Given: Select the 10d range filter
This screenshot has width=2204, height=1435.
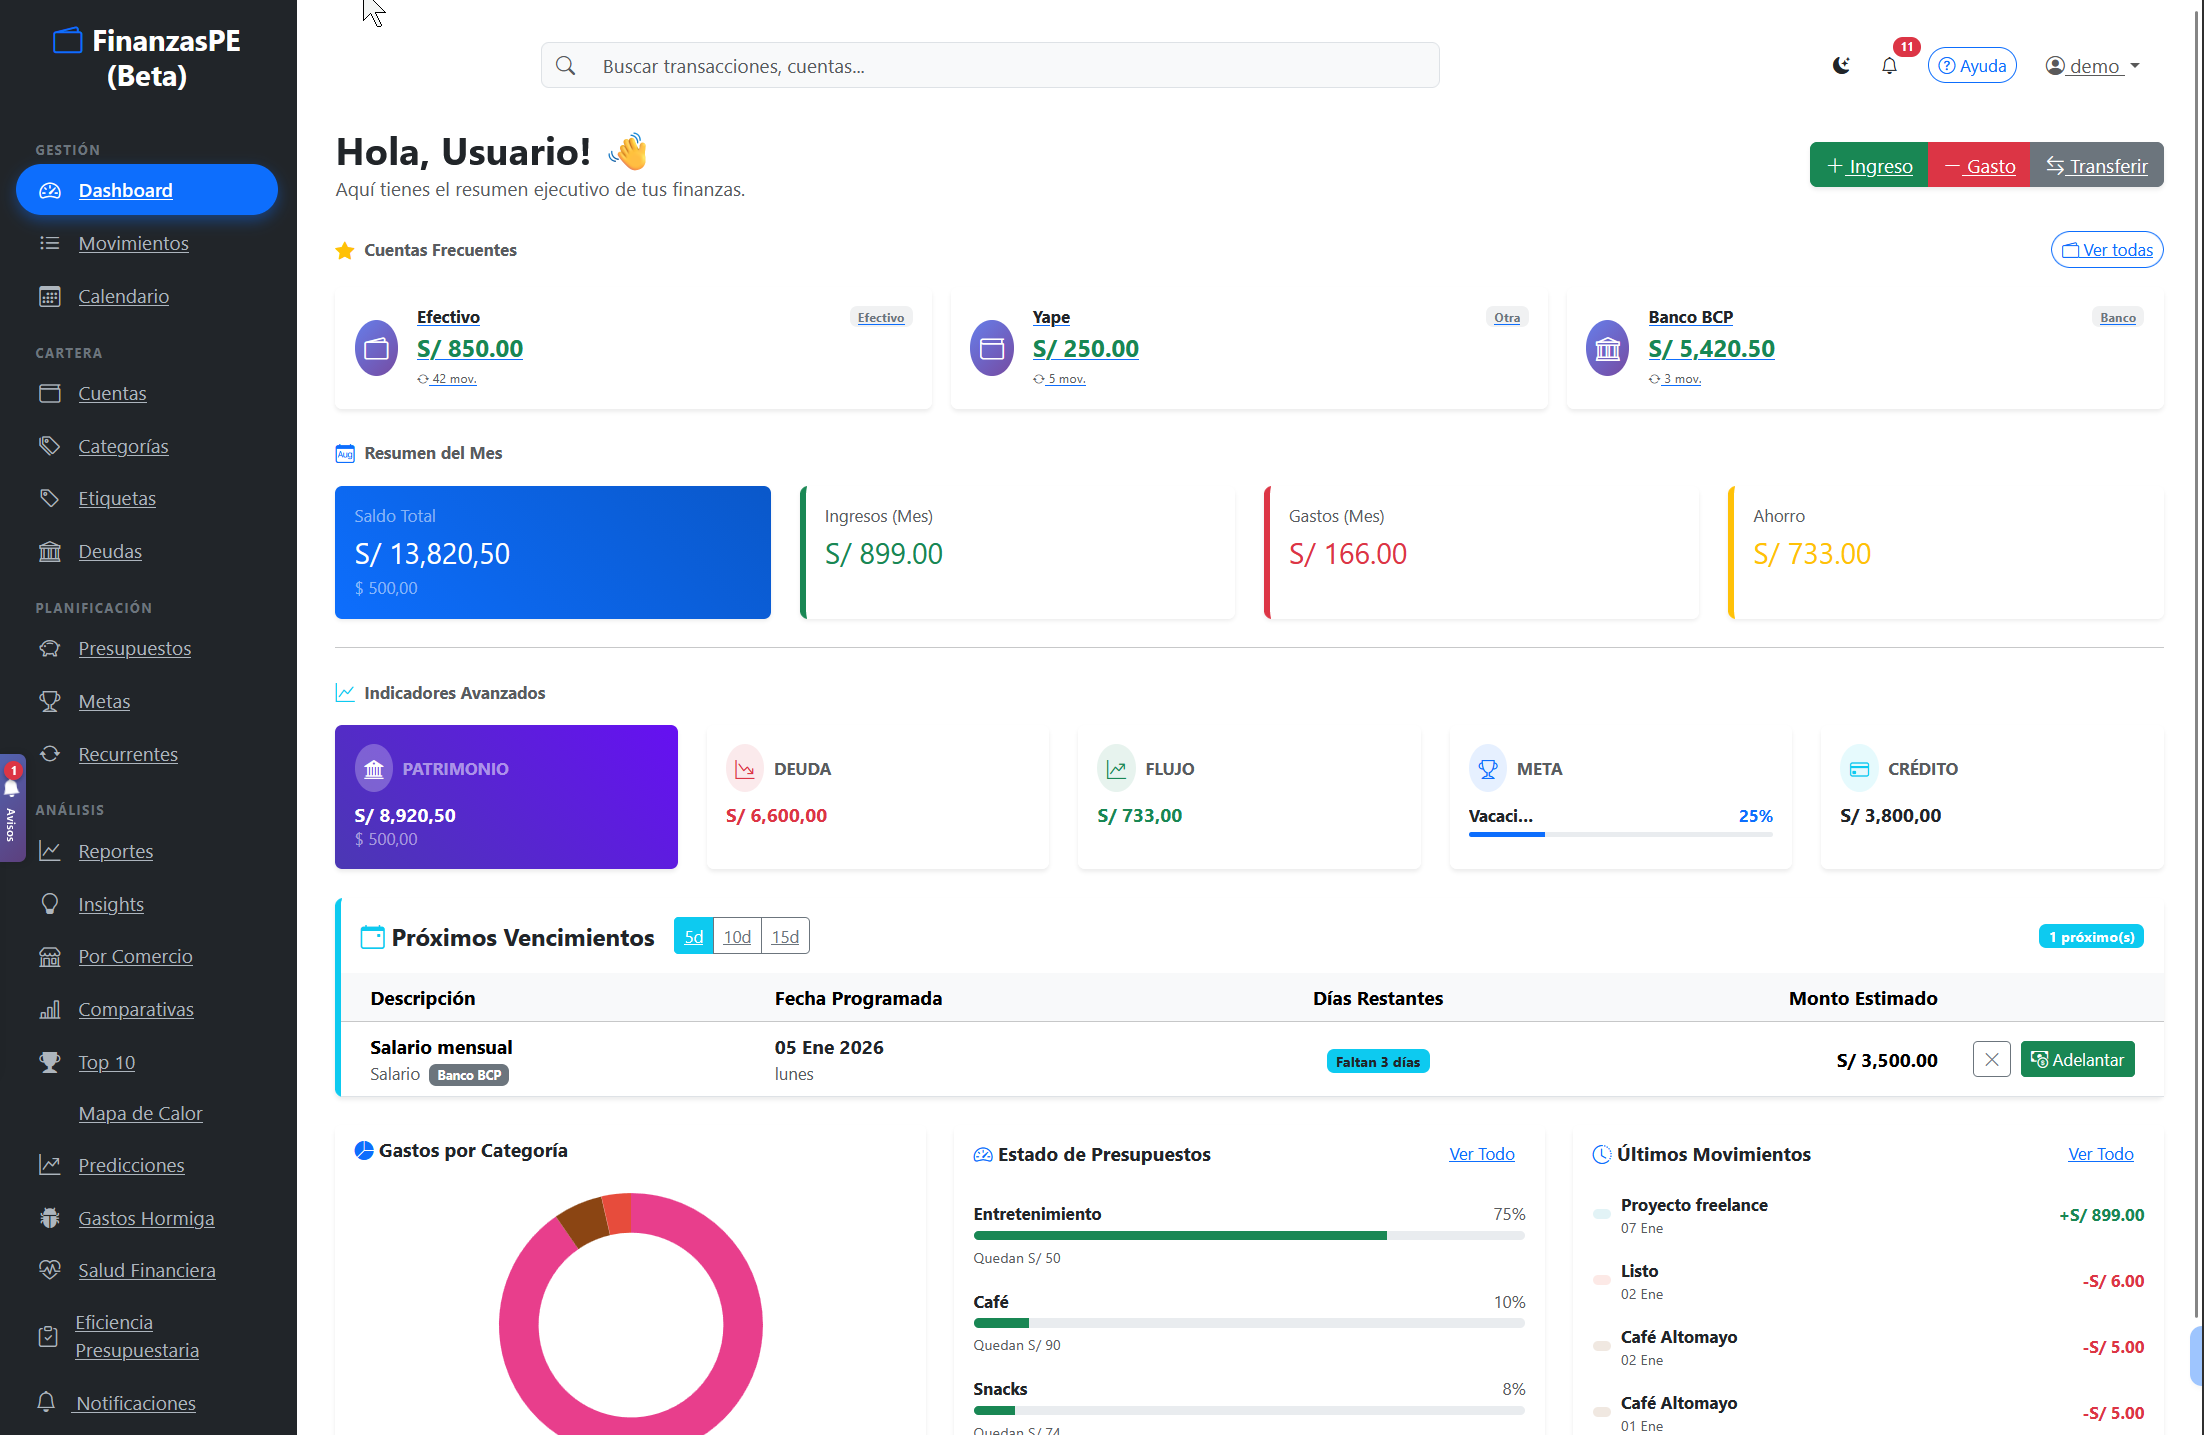Looking at the screenshot, I should [737, 936].
